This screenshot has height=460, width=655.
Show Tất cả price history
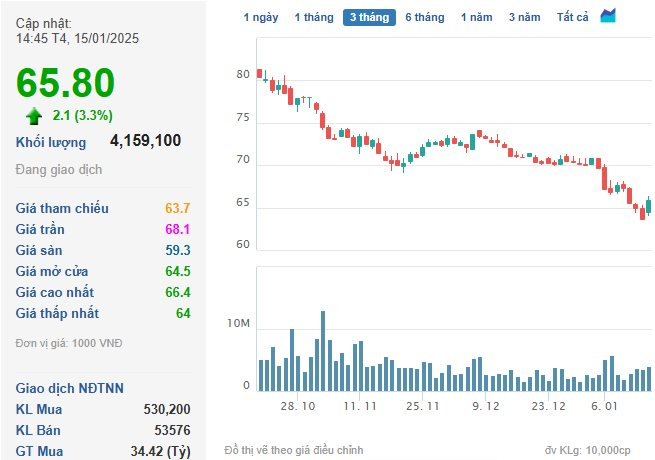[572, 18]
